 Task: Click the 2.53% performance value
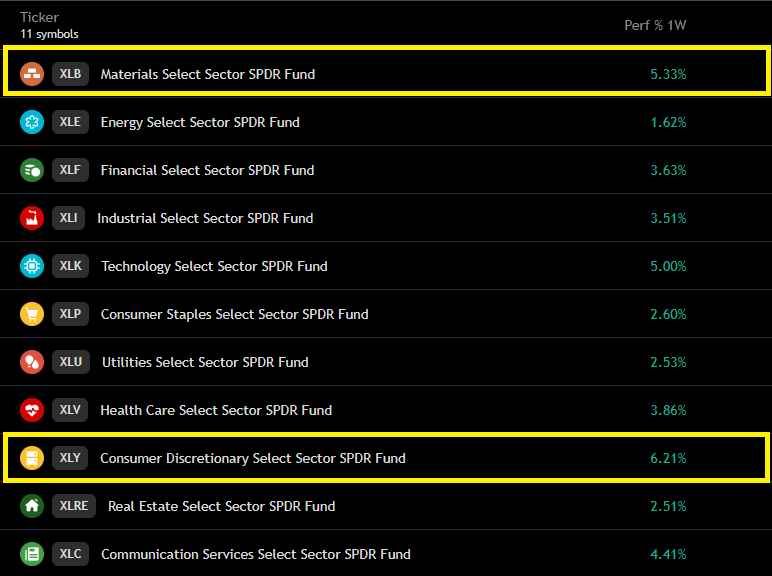[668, 362]
